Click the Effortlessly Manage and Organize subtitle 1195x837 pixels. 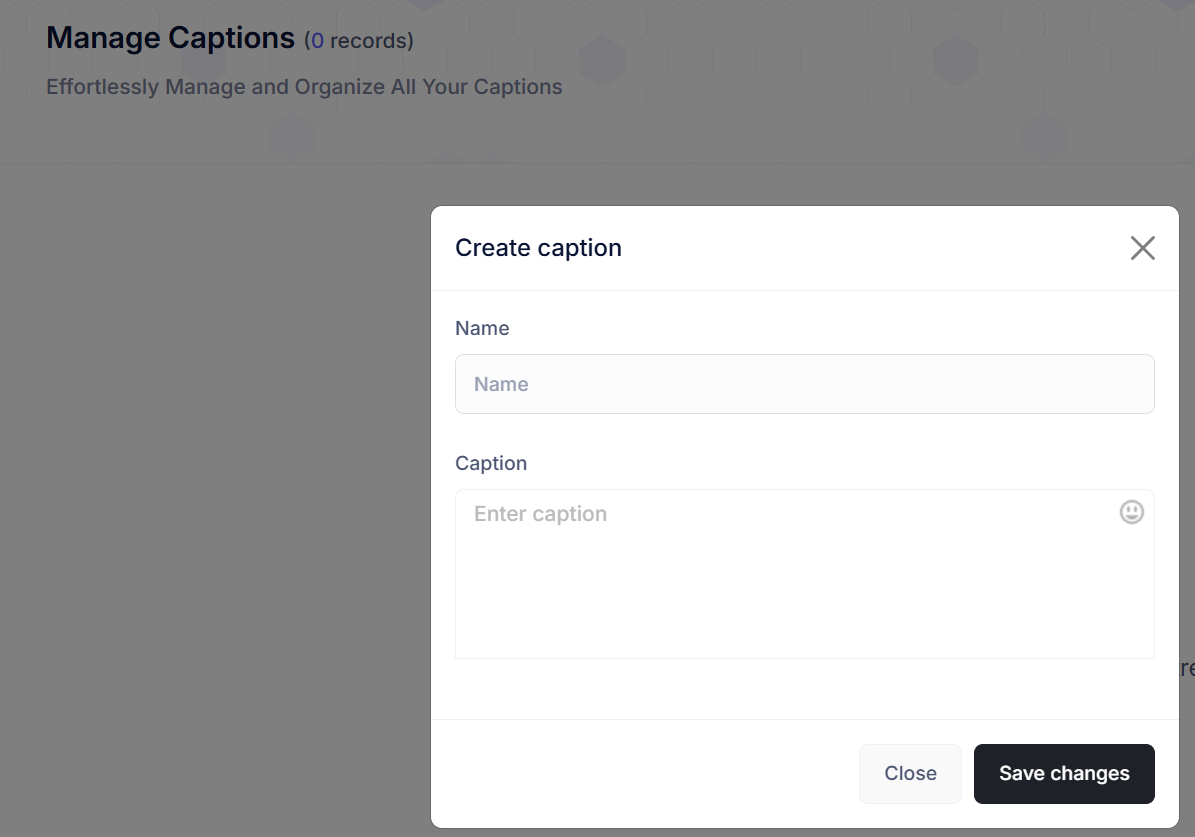pyautogui.click(x=304, y=87)
